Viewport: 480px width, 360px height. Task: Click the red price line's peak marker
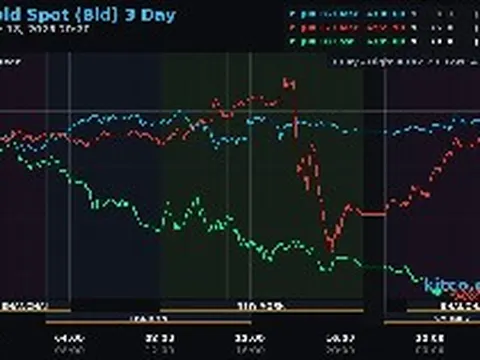[289, 83]
